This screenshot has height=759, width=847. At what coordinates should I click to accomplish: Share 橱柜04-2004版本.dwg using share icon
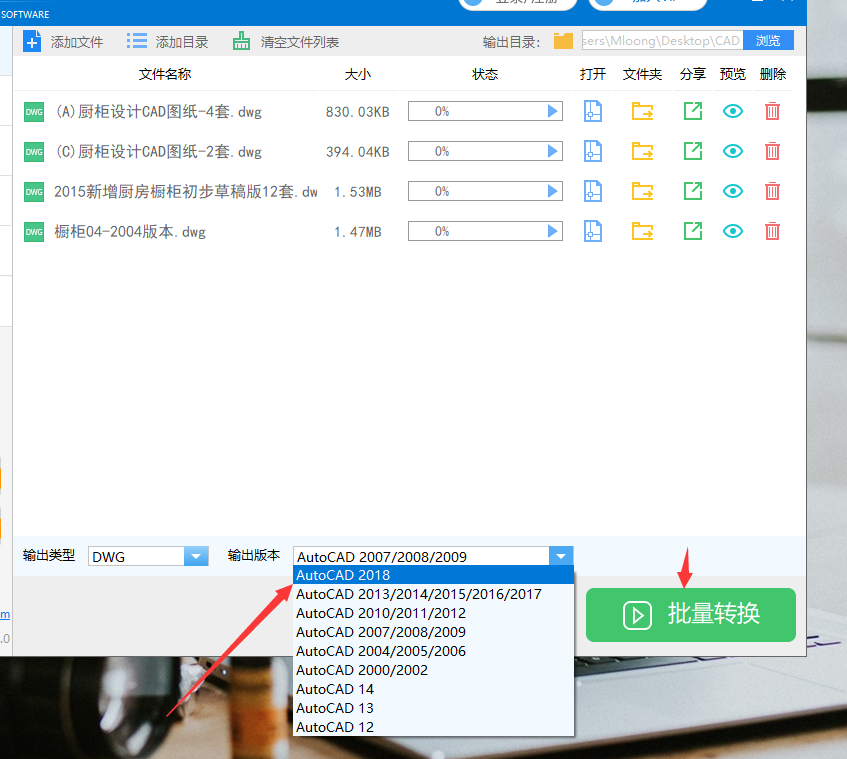click(693, 231)
